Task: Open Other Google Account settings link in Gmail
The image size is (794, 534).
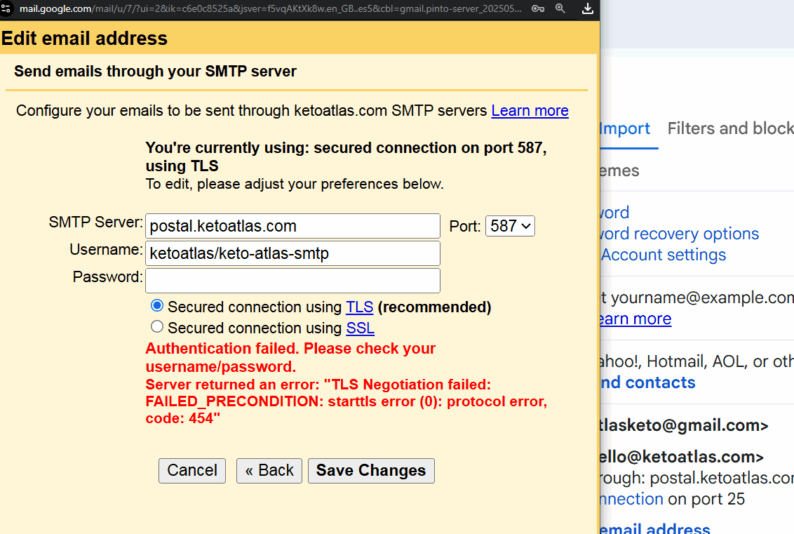Action: [663, 255]
